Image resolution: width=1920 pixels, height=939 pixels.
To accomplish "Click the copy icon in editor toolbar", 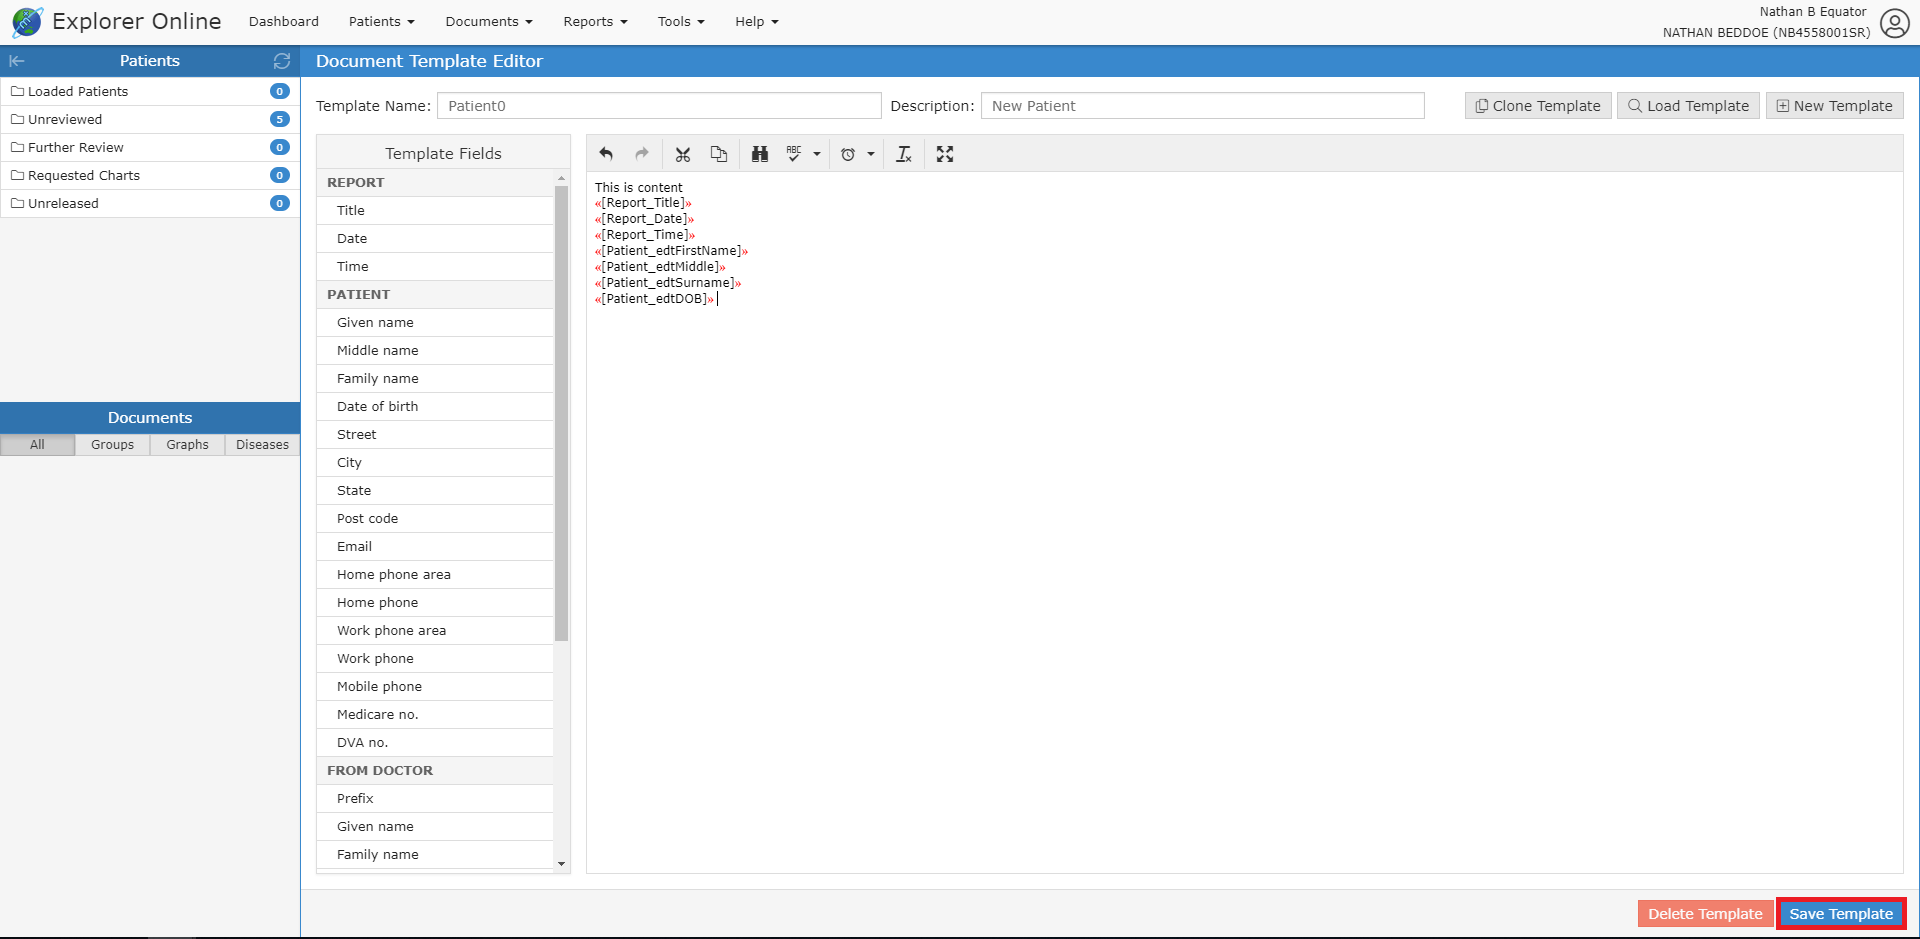I will coord(719,154).
